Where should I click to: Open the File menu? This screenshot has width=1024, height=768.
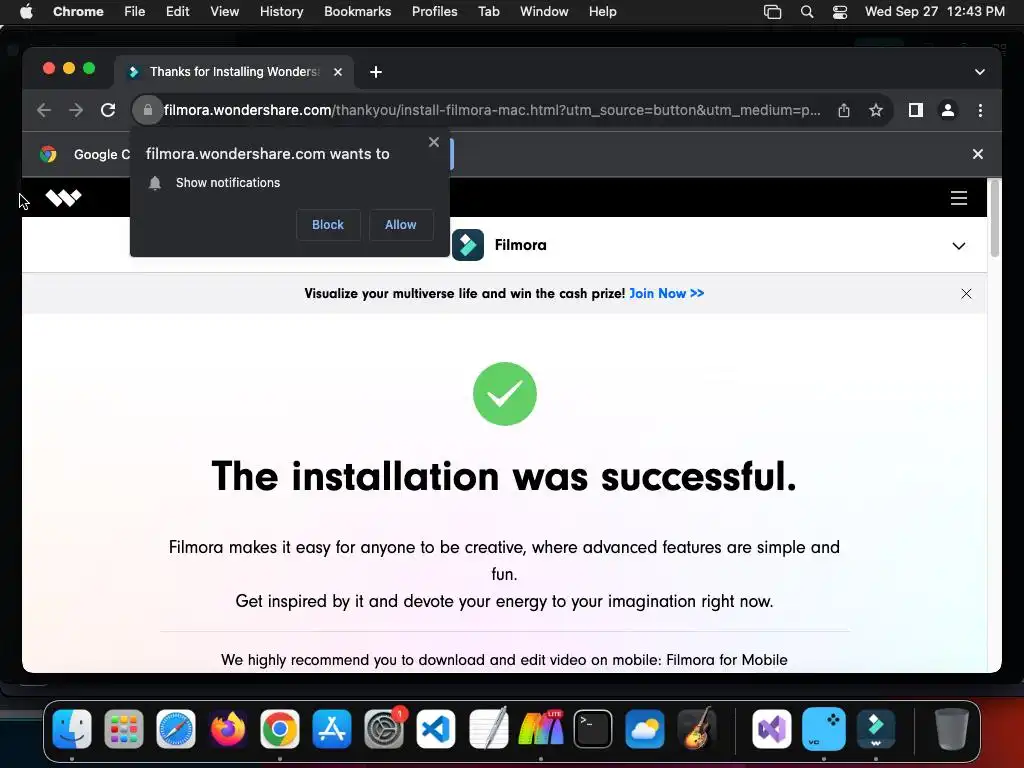tap(135, 12)
